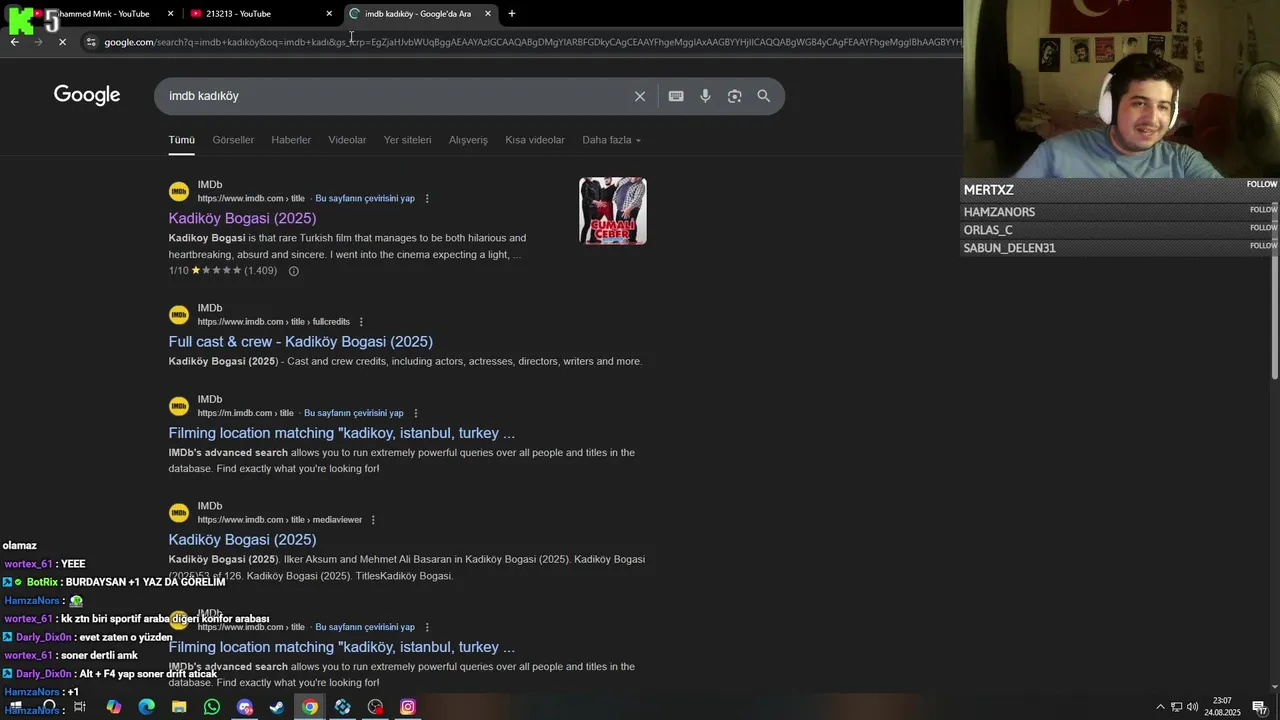Switch to the Alışveriş tab
Viewport: 1280px width, 720px height.
click(x=468, y=140)
